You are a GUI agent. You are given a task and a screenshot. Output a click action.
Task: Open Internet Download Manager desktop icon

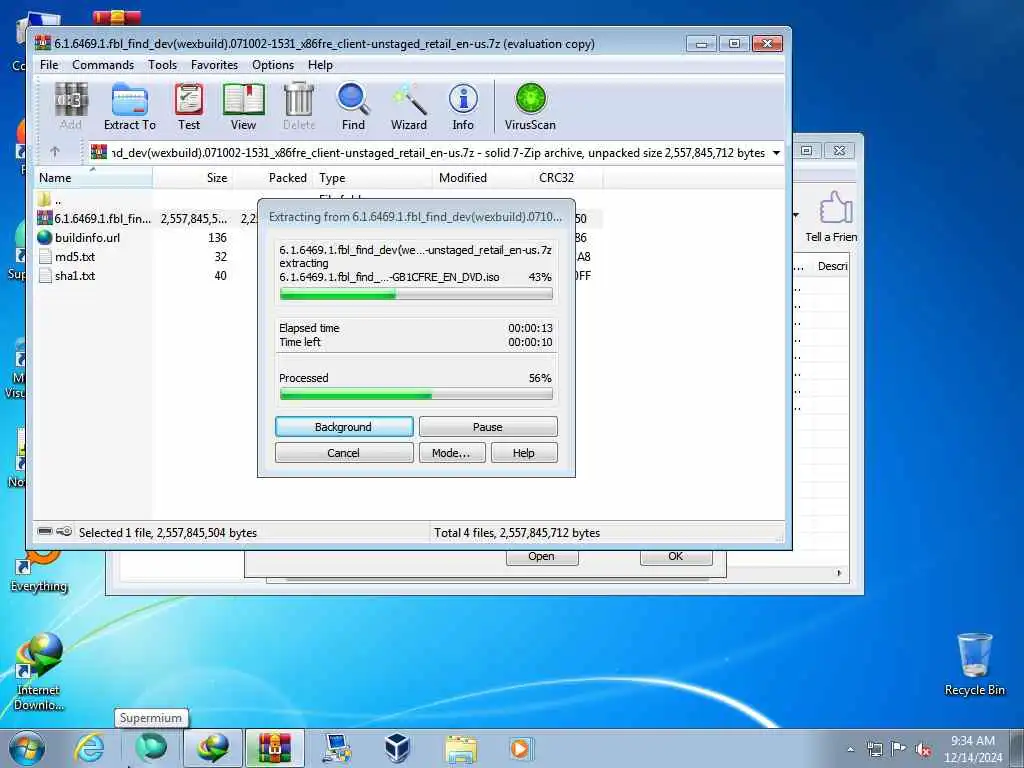coord(39,671)
